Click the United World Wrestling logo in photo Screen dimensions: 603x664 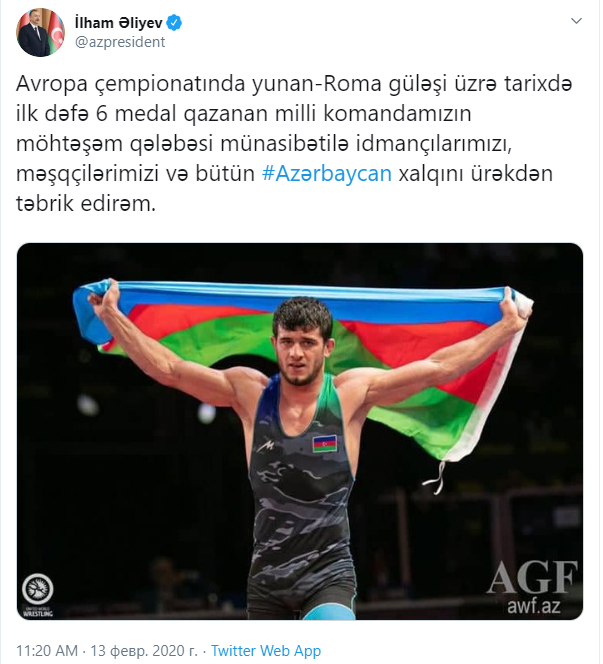pyautogui.click(x=38, y=595)
